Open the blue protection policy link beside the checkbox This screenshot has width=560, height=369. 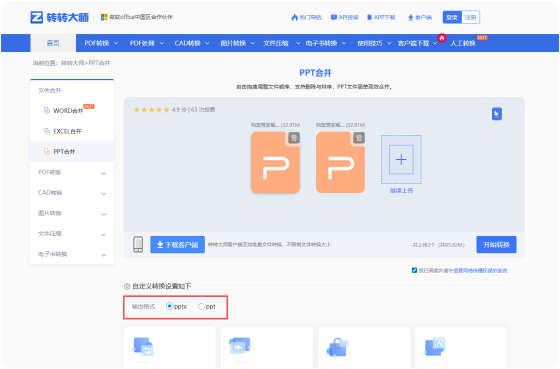pyautogui.click(x=480, y=270)
